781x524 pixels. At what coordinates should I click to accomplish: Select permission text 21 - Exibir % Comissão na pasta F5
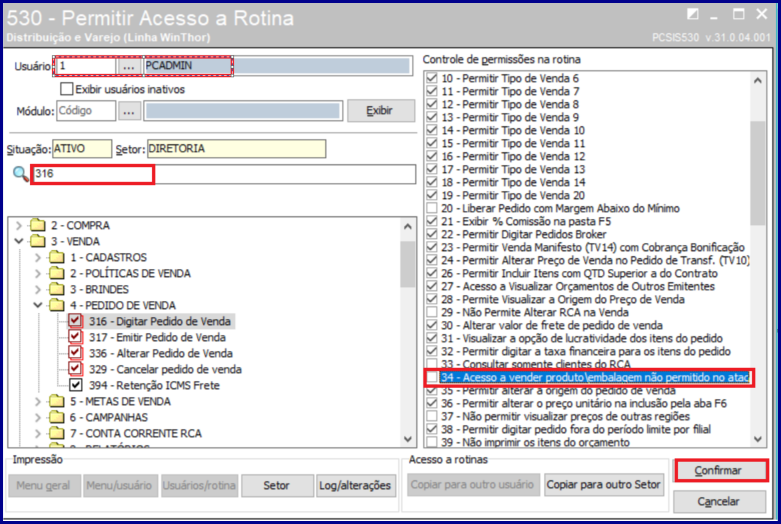click(526, 221)
